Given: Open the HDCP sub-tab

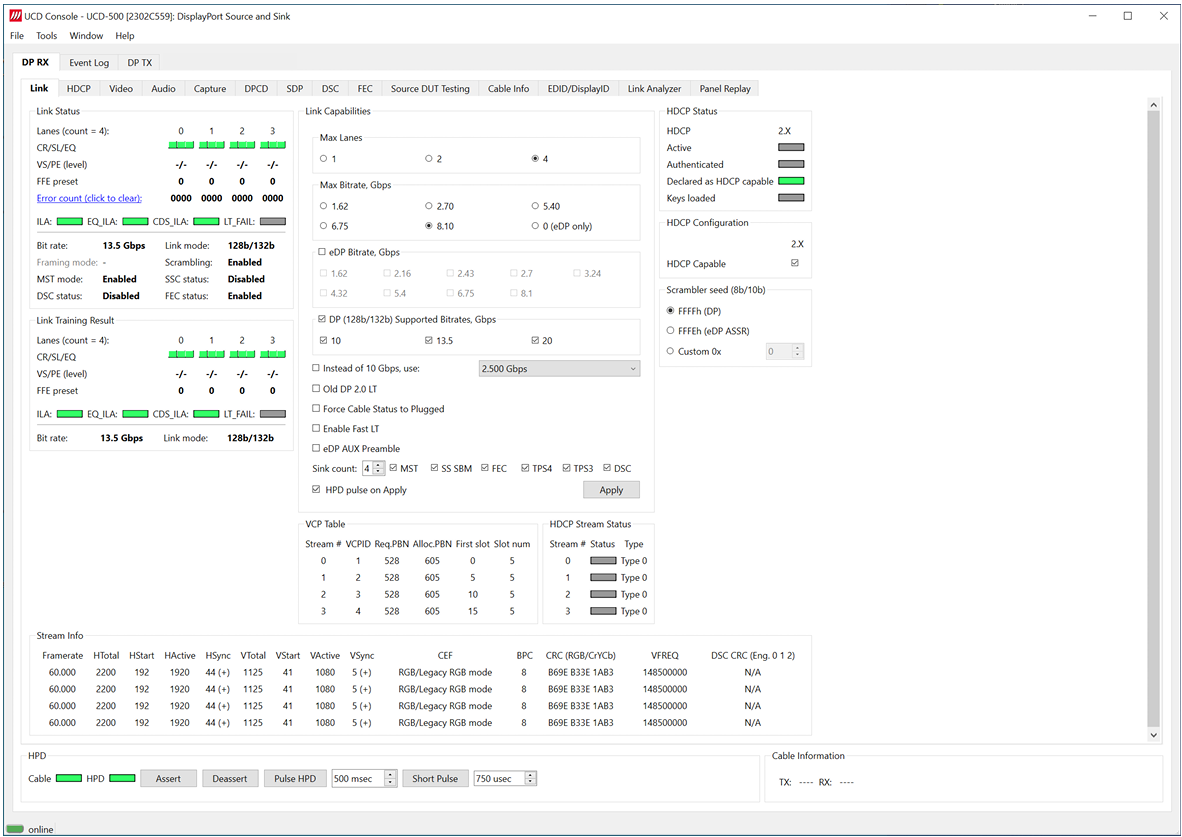Looking at the screenshot, I should (x=78, y=88).
